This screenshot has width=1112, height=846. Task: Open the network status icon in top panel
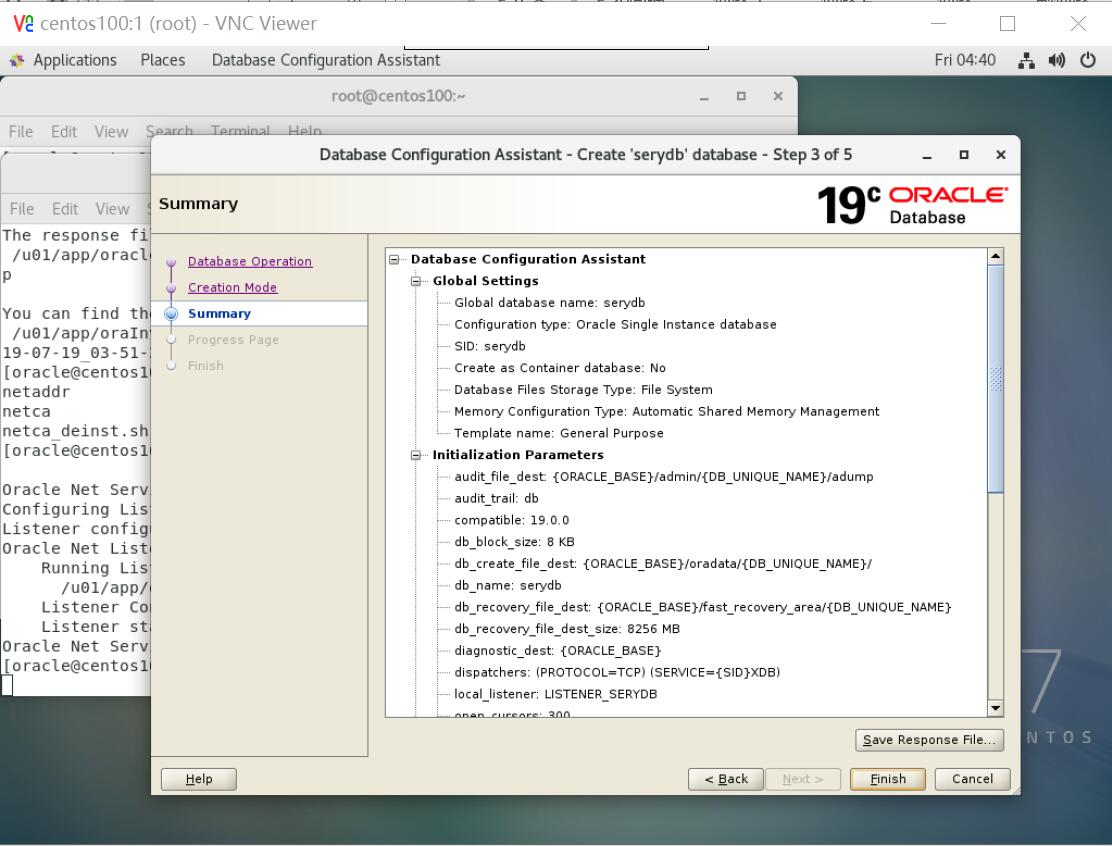[1026, 61]
